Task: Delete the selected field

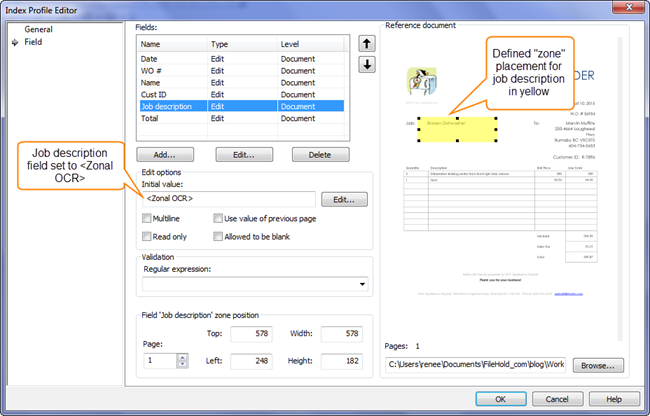Action: click(x=320, y=155)
